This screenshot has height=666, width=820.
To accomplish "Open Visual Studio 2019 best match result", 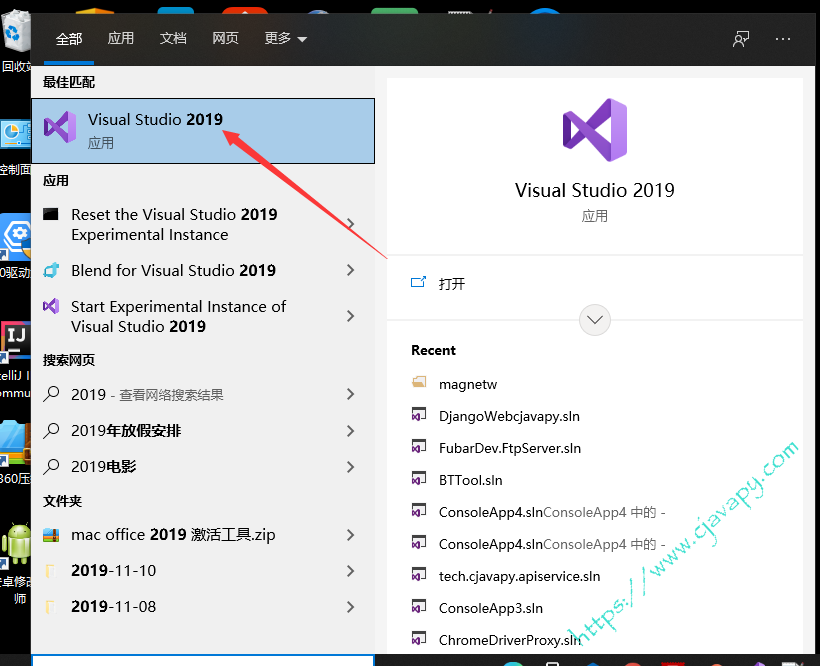I will click(203, 131).
